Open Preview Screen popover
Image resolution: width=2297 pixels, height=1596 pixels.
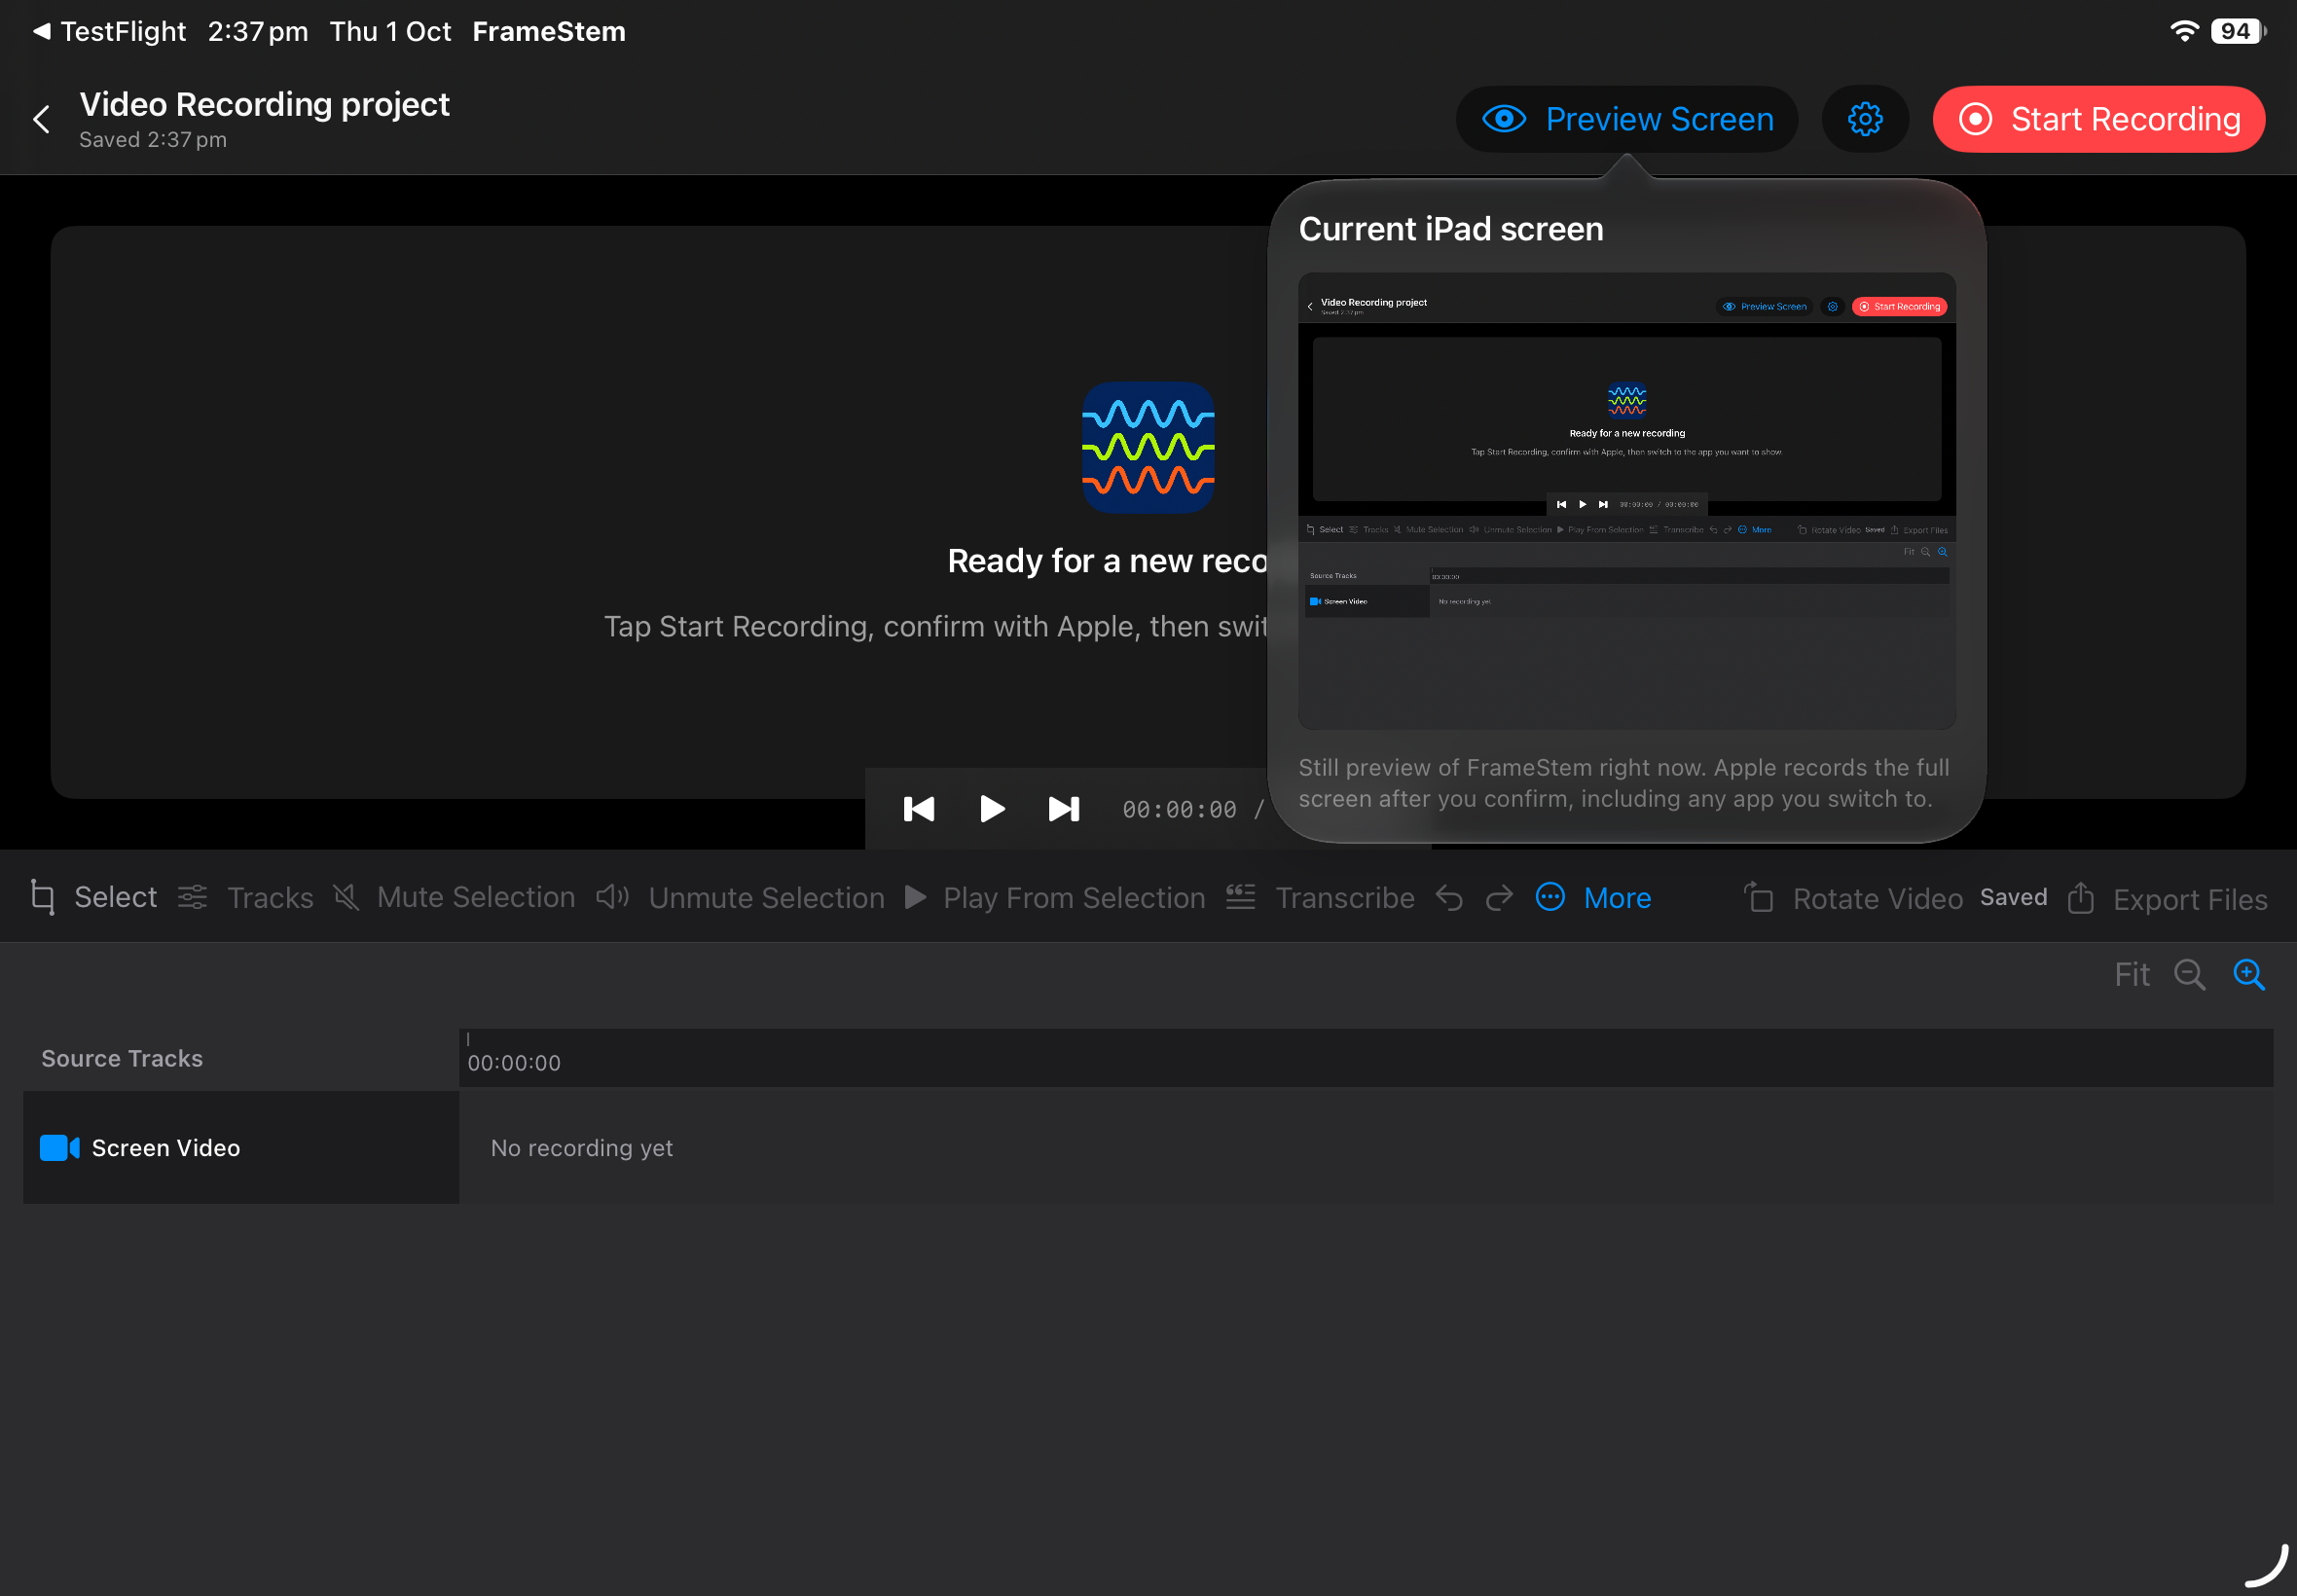tap(1626, 119)
